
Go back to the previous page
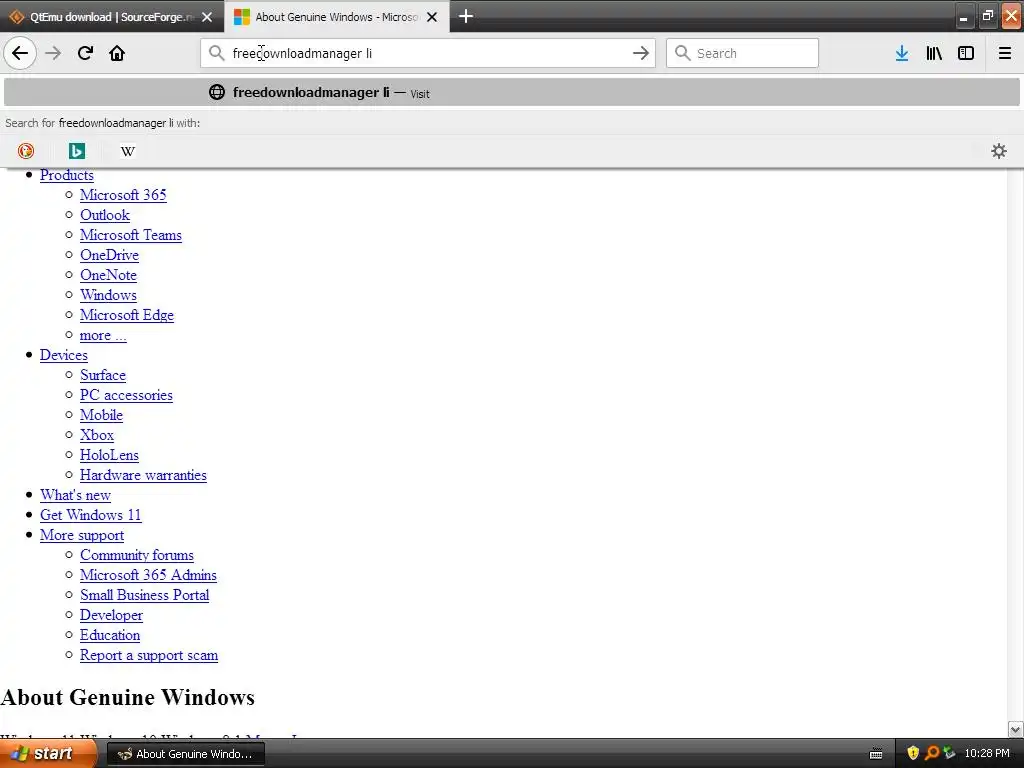(x=20, y=53)
